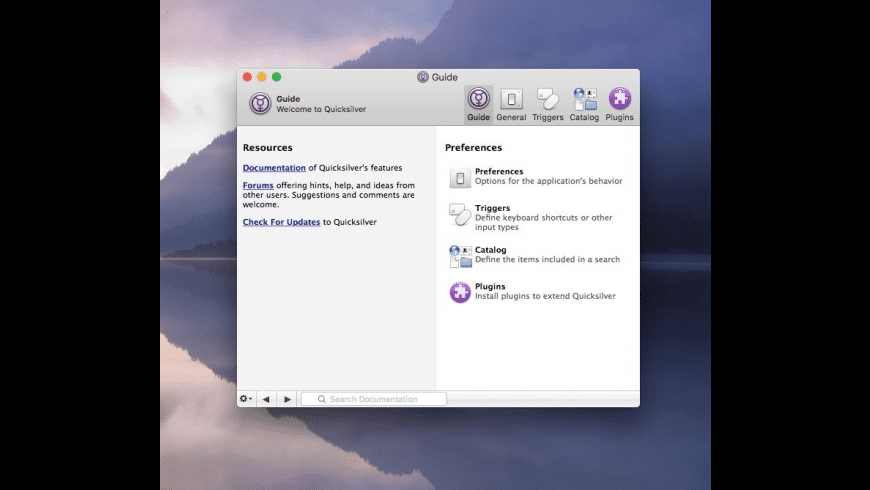Open Plugins pane from toolbar
870x490 pixels.
tap(619, 104)
